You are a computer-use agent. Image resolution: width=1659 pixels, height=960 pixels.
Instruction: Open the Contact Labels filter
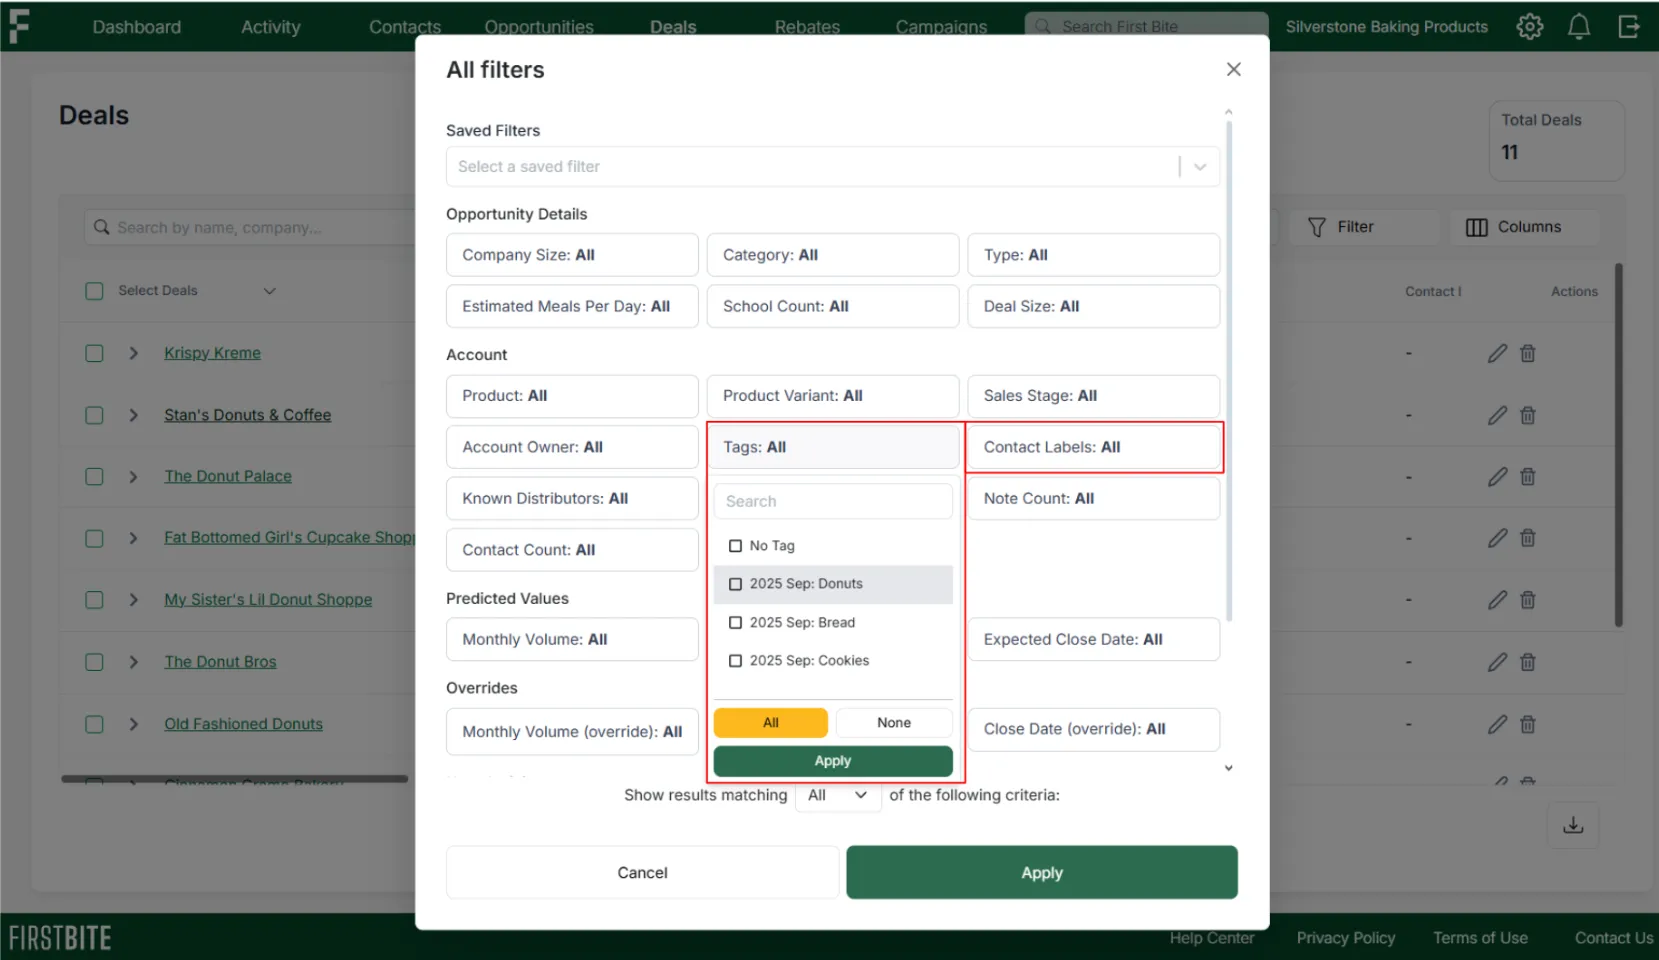1093,447
